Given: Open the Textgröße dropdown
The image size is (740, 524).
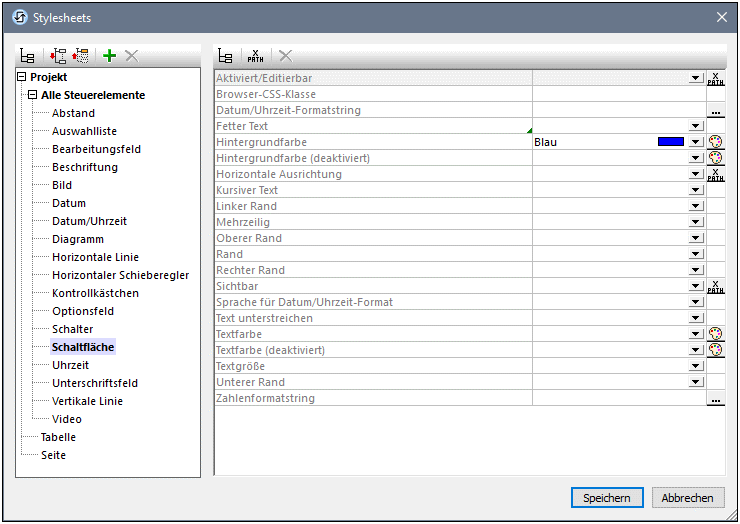Looking at the screenshot, I should (695, 366).
